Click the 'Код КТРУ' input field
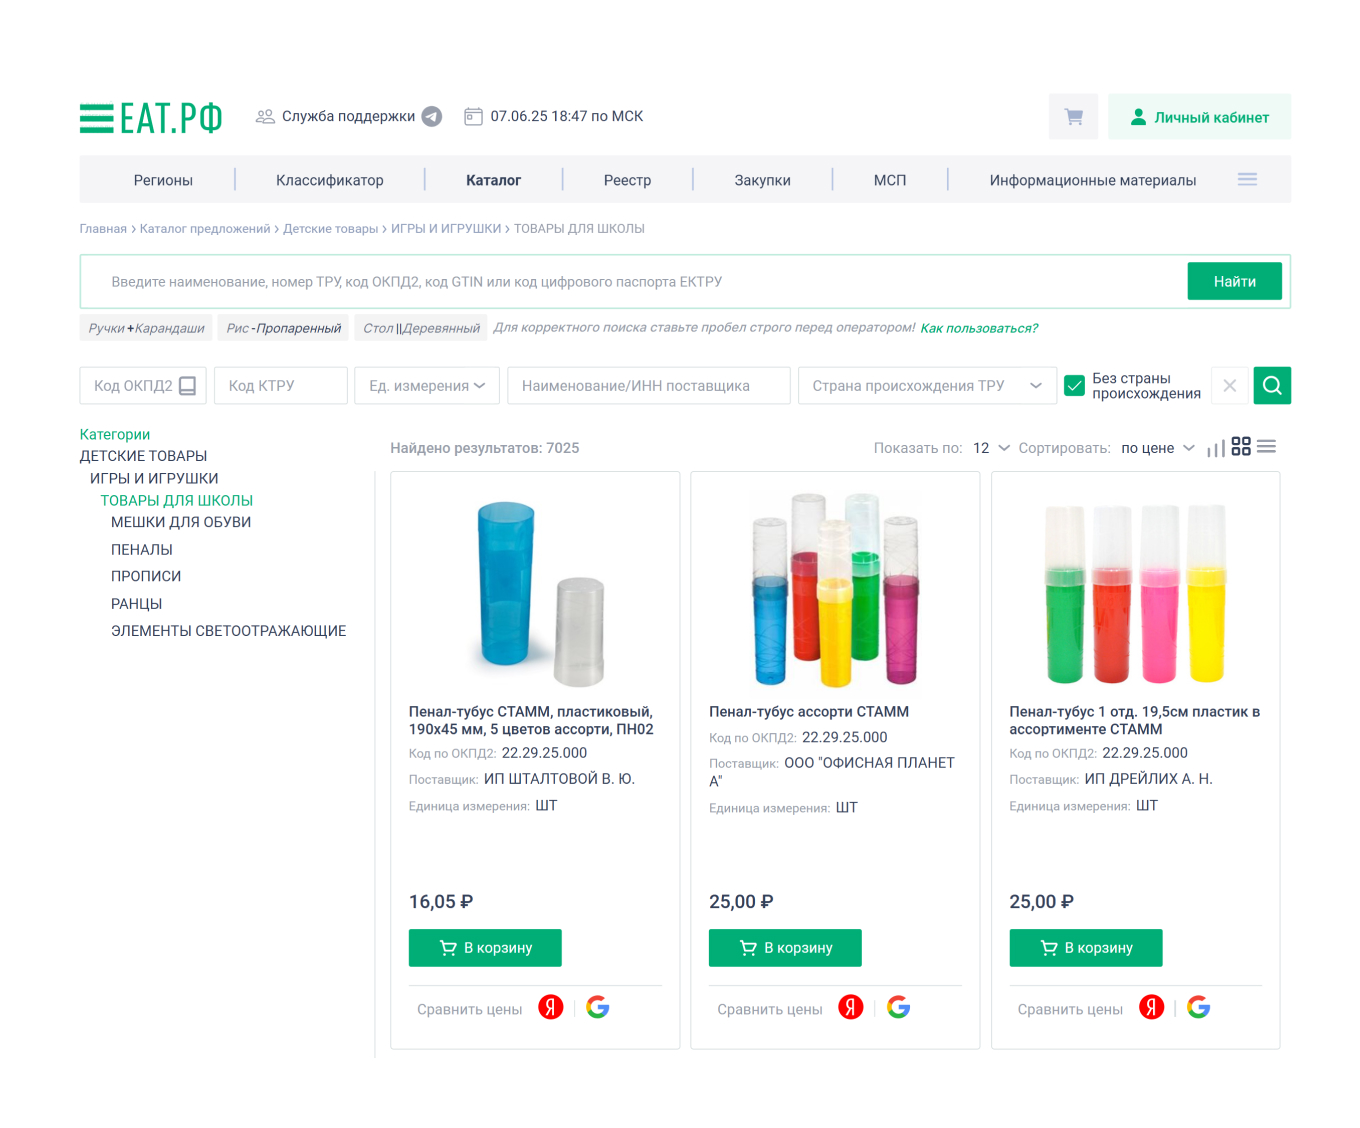1360x1128 pixels. point(281,386)
